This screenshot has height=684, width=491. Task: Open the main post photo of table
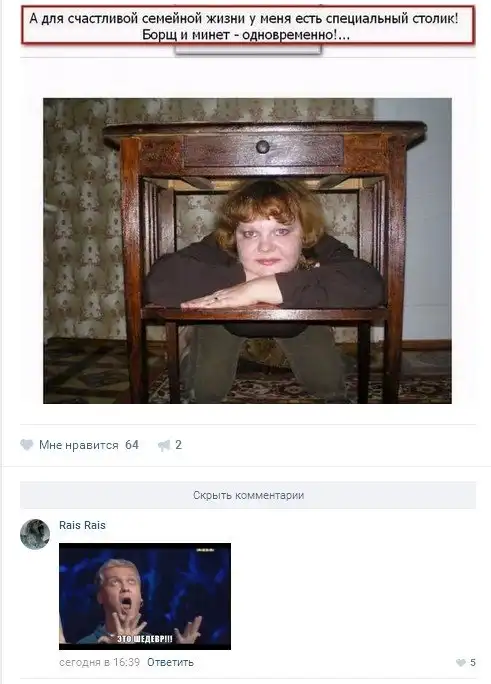[247, 251]
